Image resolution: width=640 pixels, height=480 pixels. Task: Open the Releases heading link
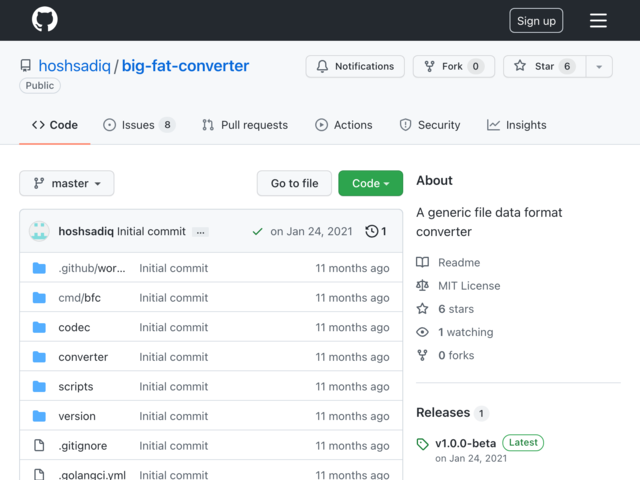point(443,413)
